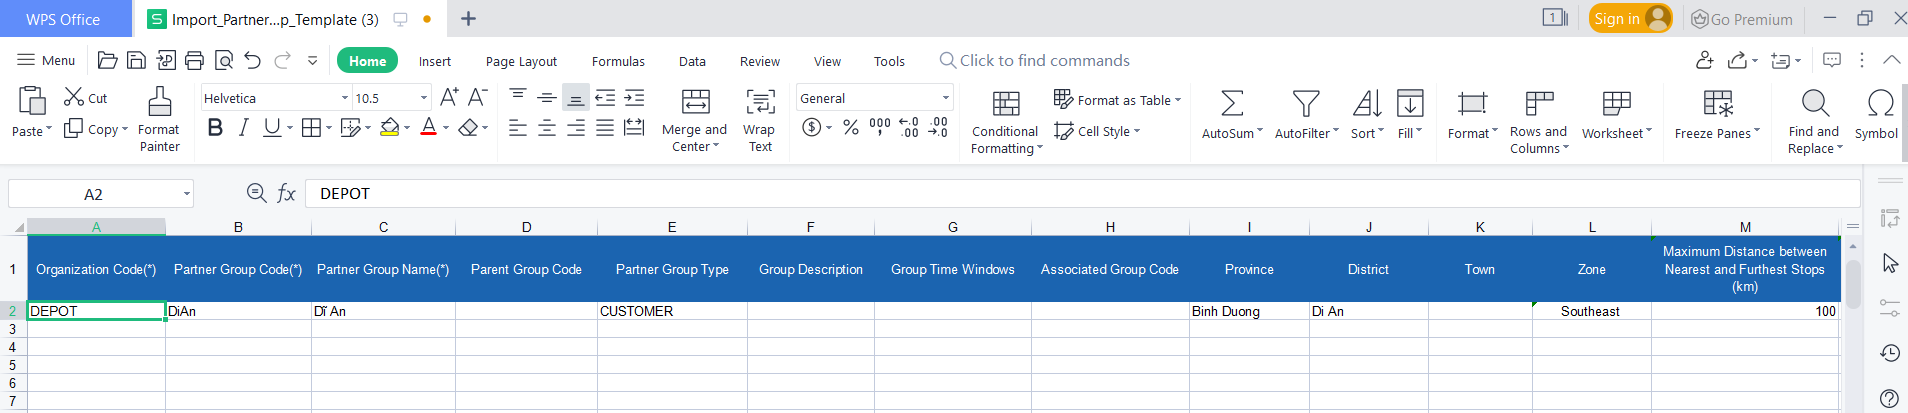The image size is (1908, 413).
Task: Pick the fill color bucket swatch
Action: (x=389, y=128)
